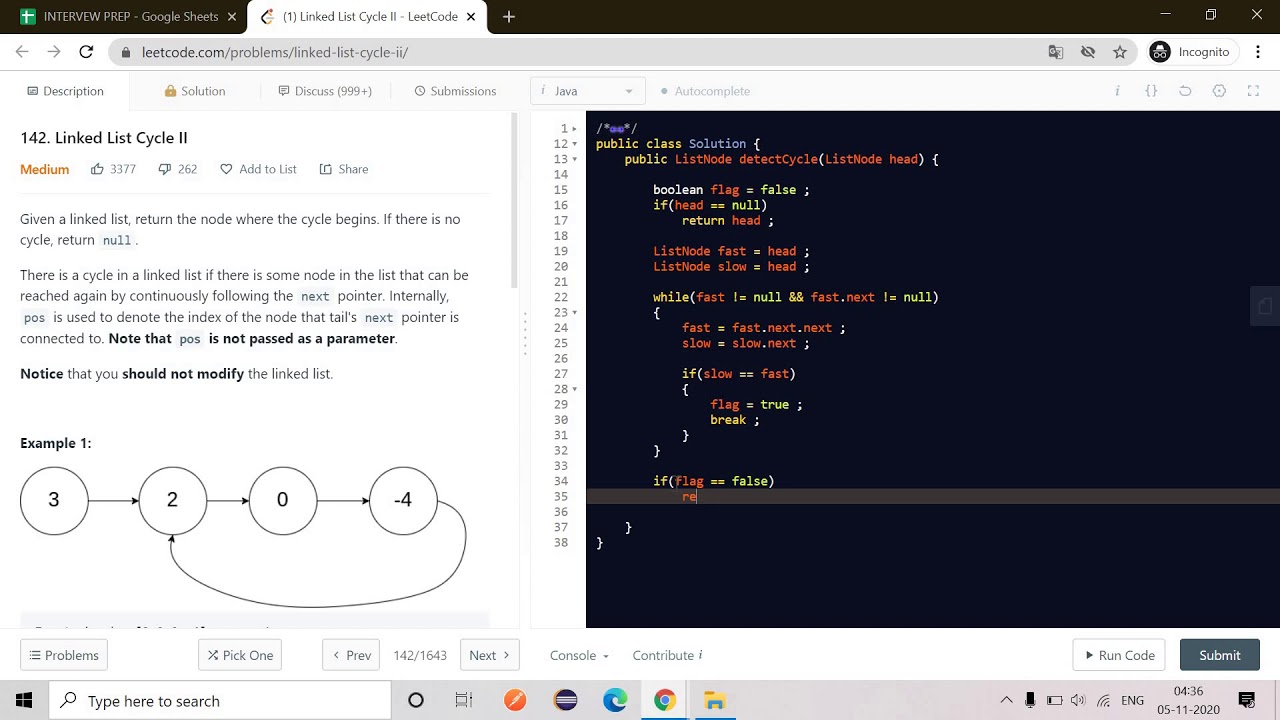Image resolution: width=1280 pixels, height=720 pixels.
Task: Click the description panel scrollbar
Action: pyautogui.click(x=515, y=200)
